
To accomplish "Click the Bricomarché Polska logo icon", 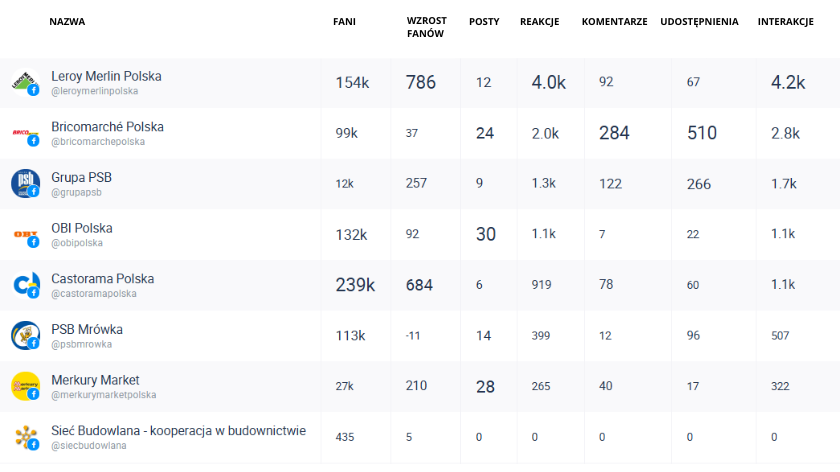I will pos(25,133).
